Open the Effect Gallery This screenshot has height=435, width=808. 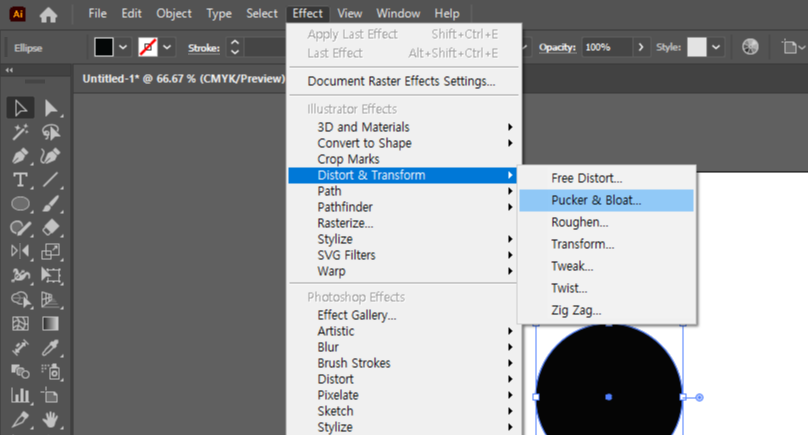[402, 315]
